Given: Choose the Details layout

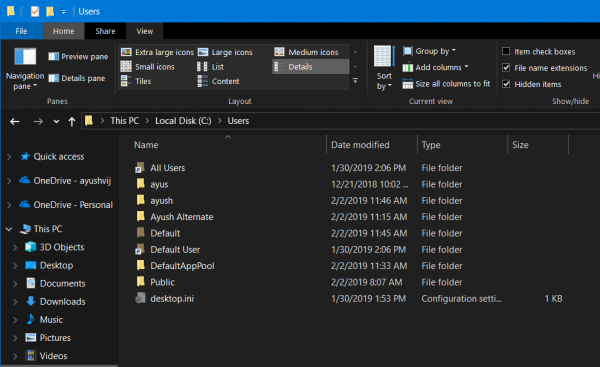Looking at the screenshot, I should coord(310,67).
